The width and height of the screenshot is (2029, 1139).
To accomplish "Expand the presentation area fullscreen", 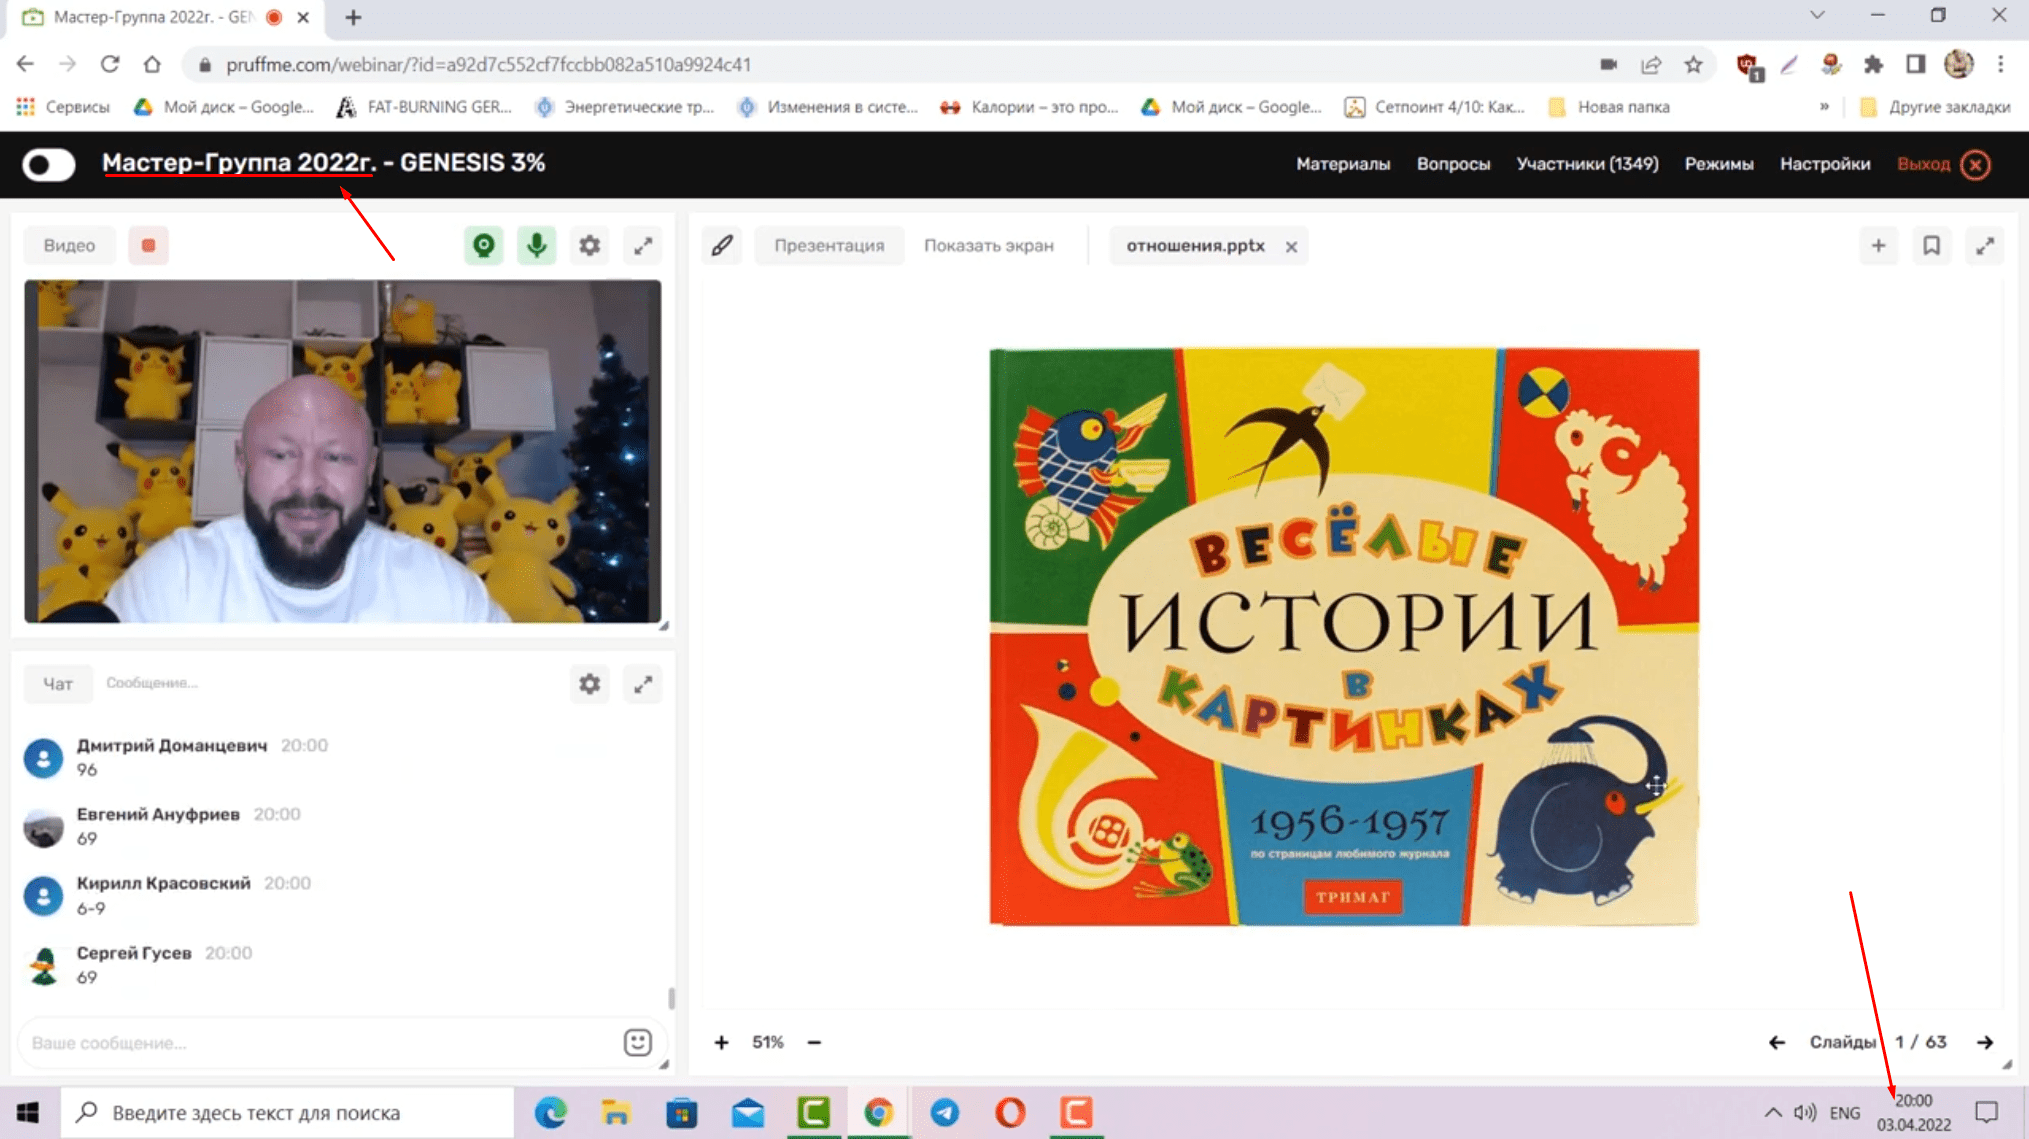I will click(x=1985, y=245).
